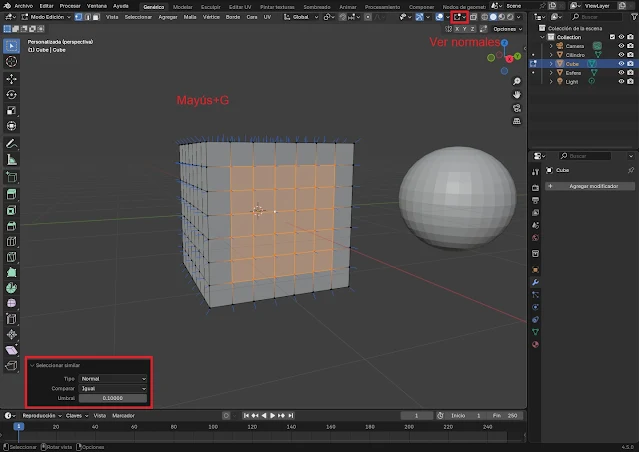Screen dimensions: 639x452
Task: Open the Malla menu in viewport header
Action: pyautogui.click(x=190, y=17)
